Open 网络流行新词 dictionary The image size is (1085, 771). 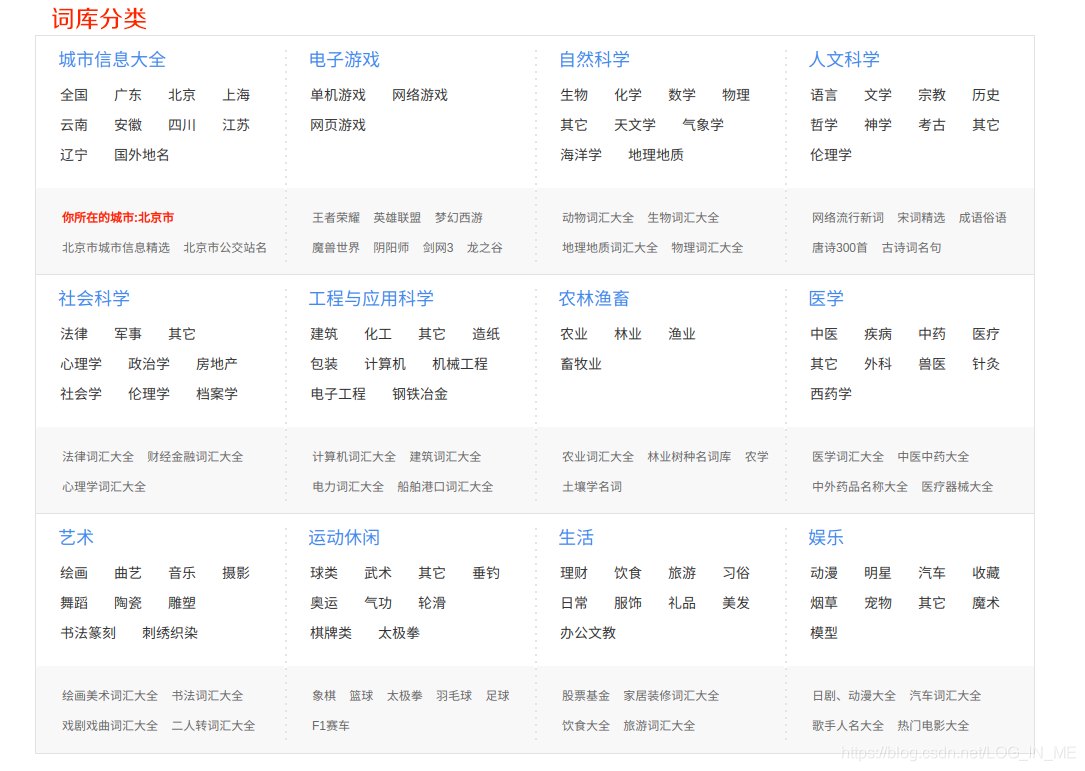848,218
